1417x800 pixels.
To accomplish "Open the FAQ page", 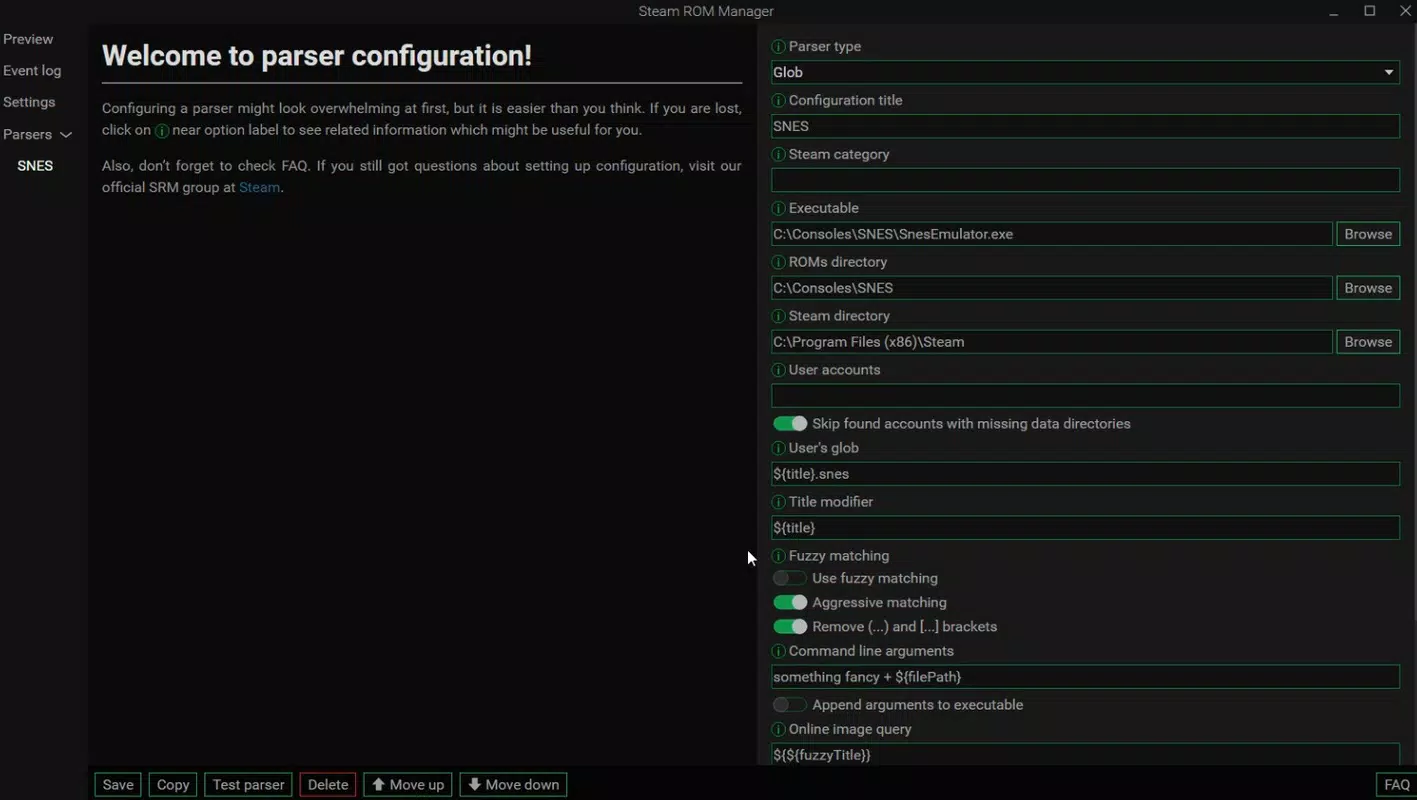I will point(1397,785).
